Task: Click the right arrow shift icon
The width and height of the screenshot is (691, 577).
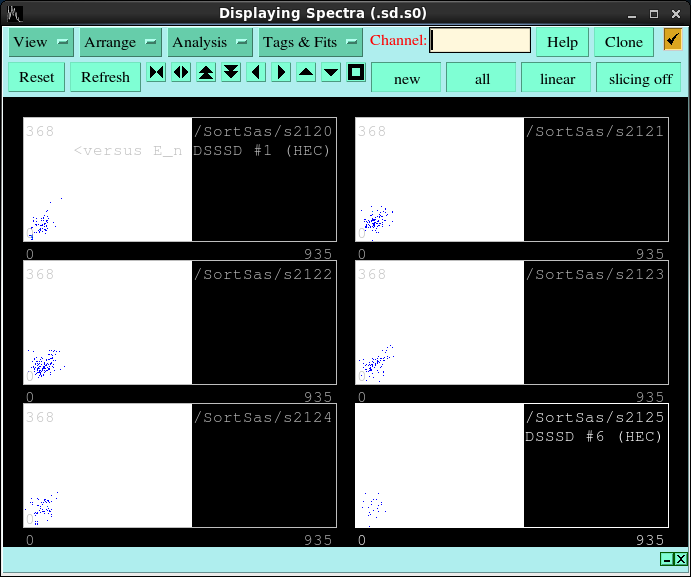Action: point(281,72)
